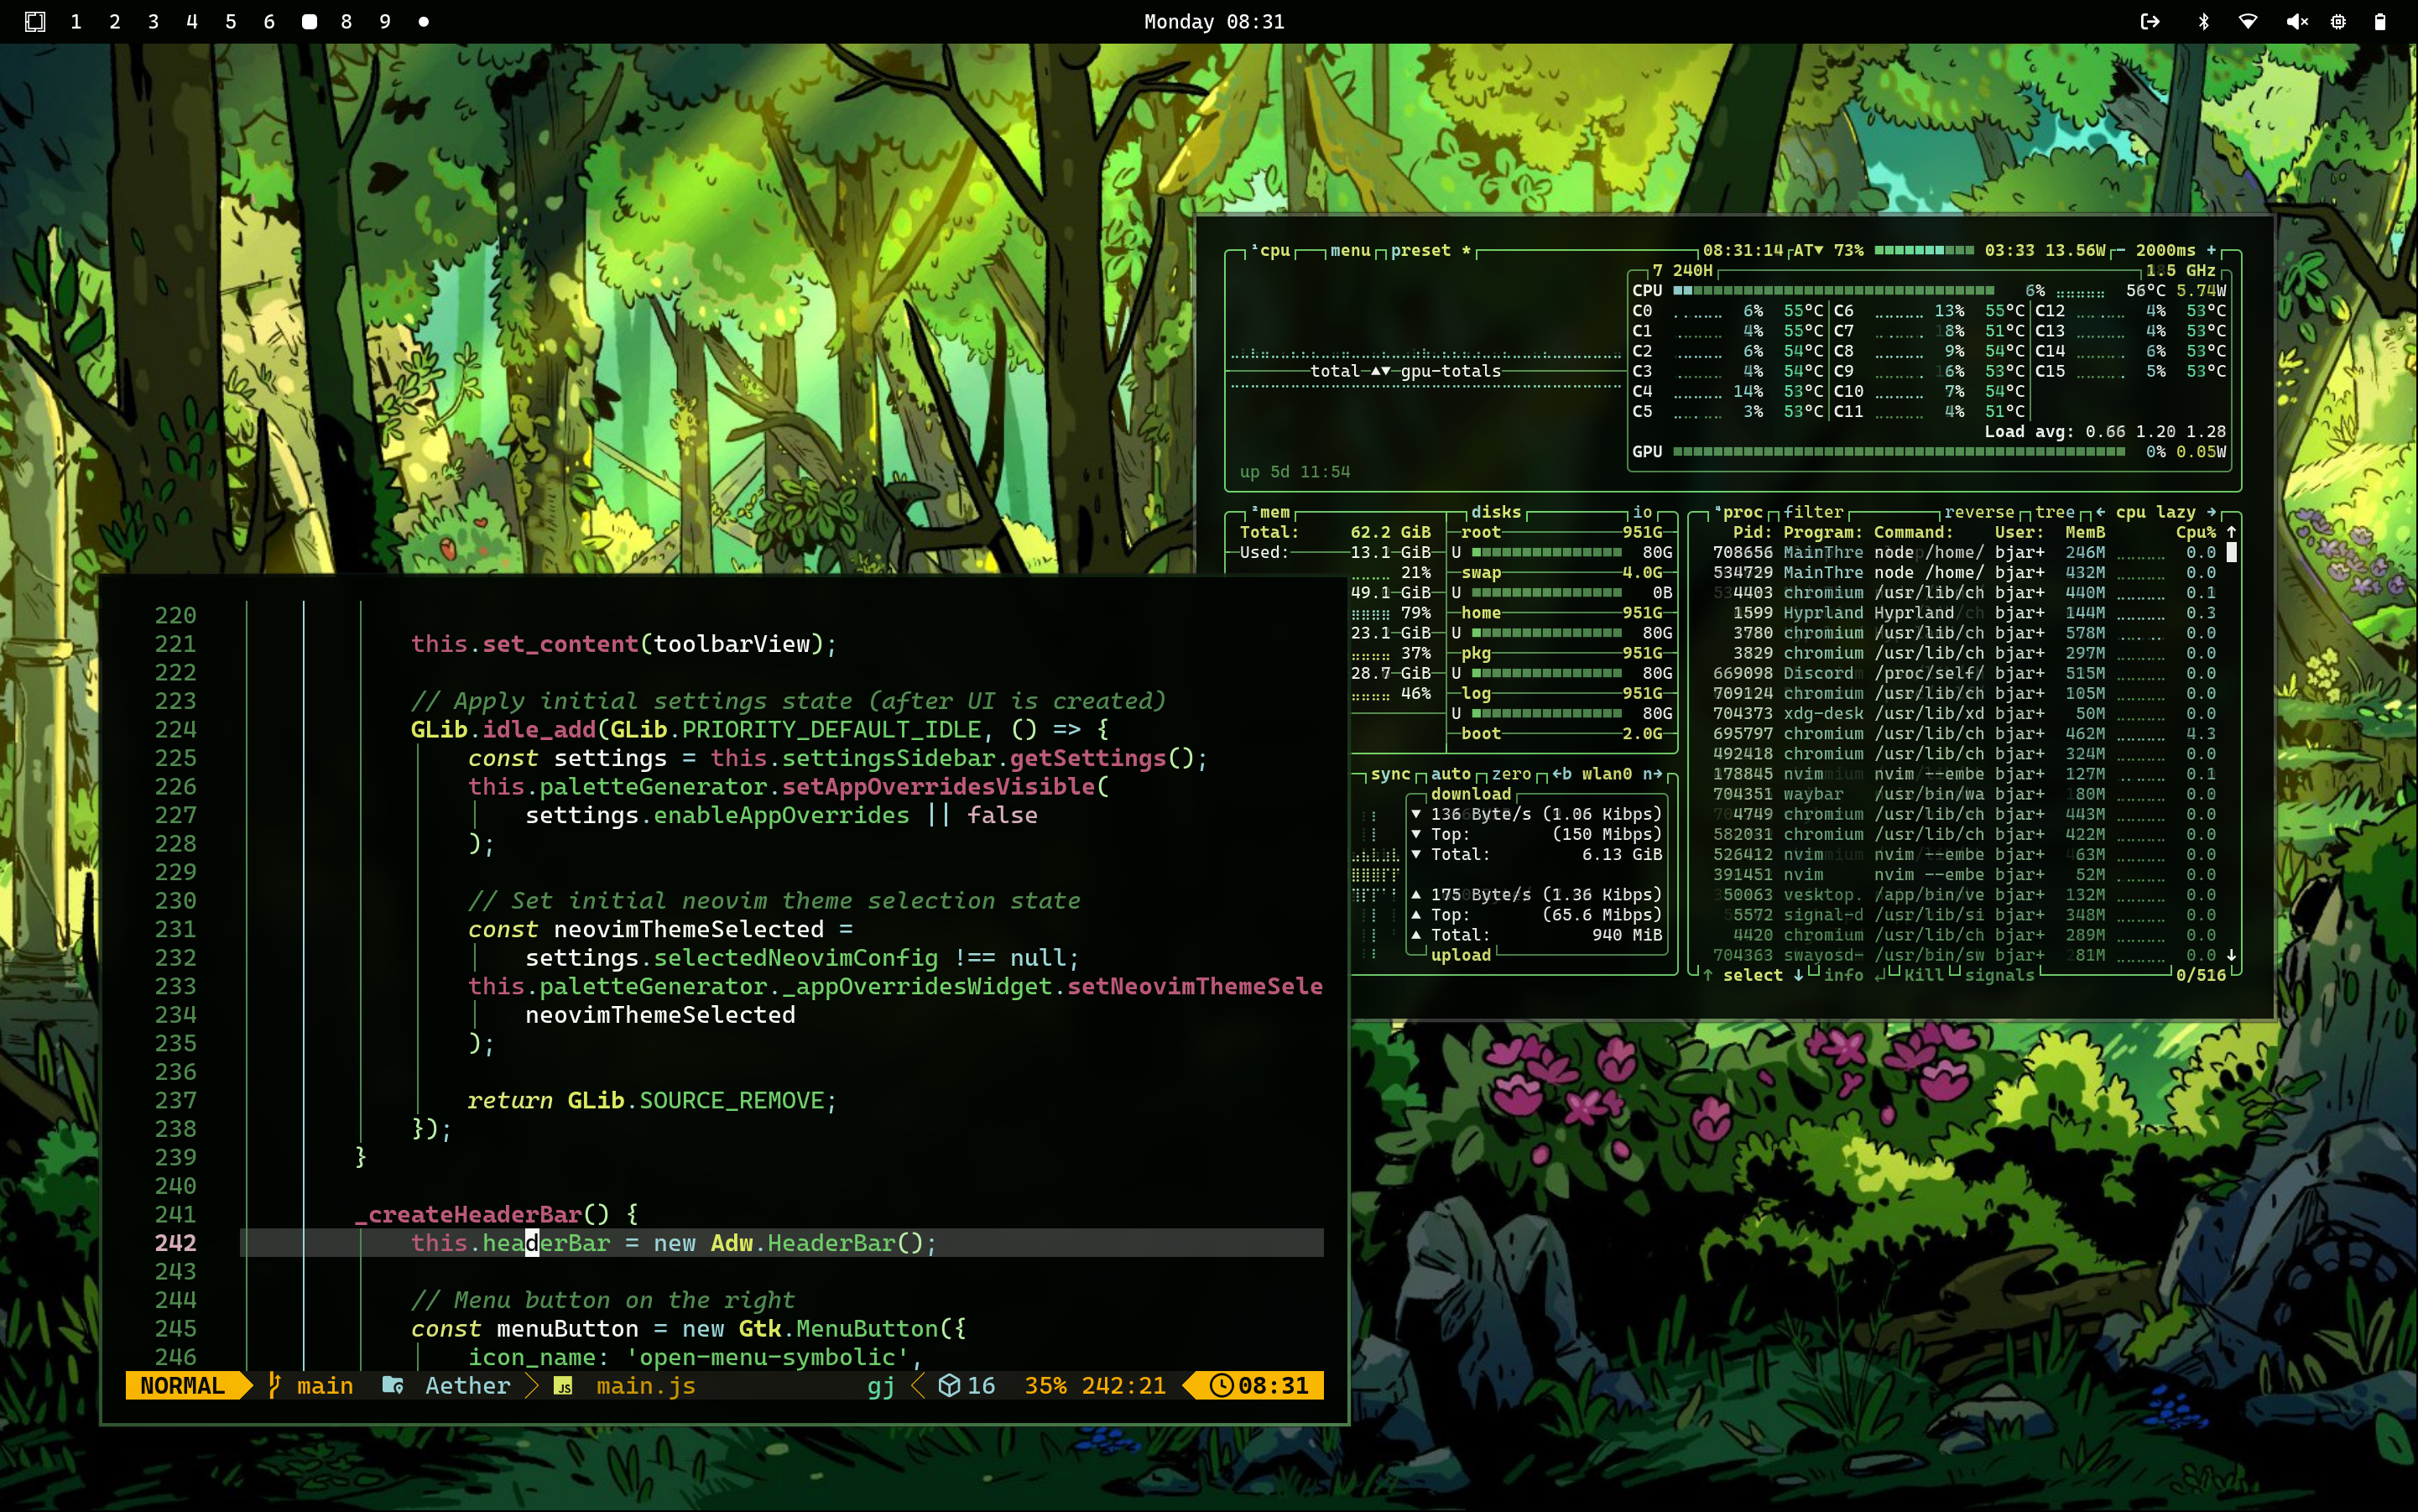
Task: Click info in btop proc footer
Action: (x=1843, y=975)
